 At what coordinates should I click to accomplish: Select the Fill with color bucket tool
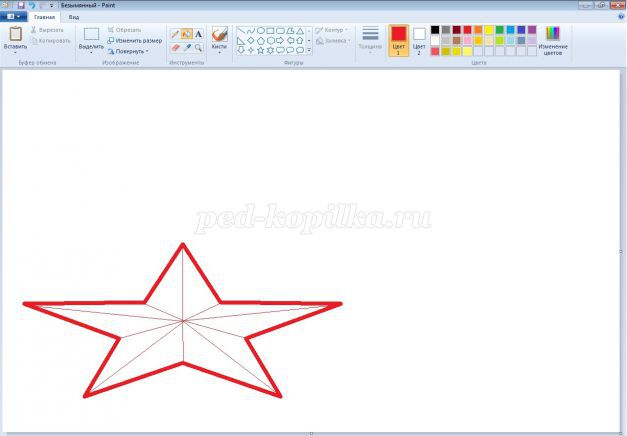click(x=186, y=34)
